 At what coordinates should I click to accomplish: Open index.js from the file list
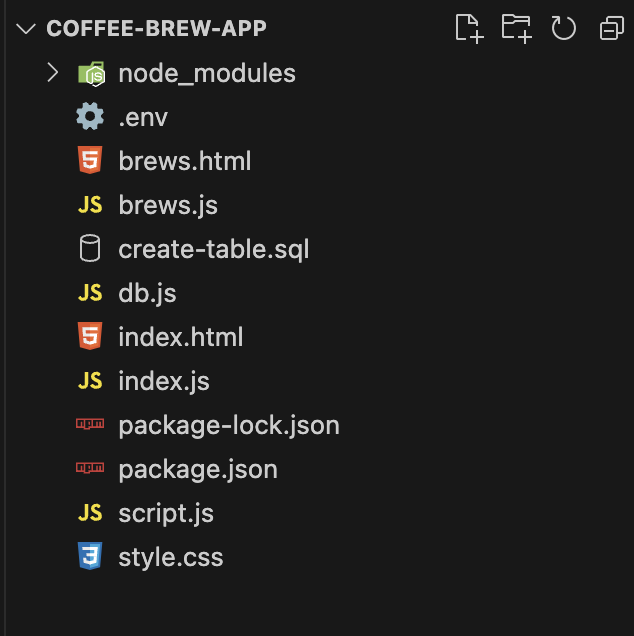[164, 381]
